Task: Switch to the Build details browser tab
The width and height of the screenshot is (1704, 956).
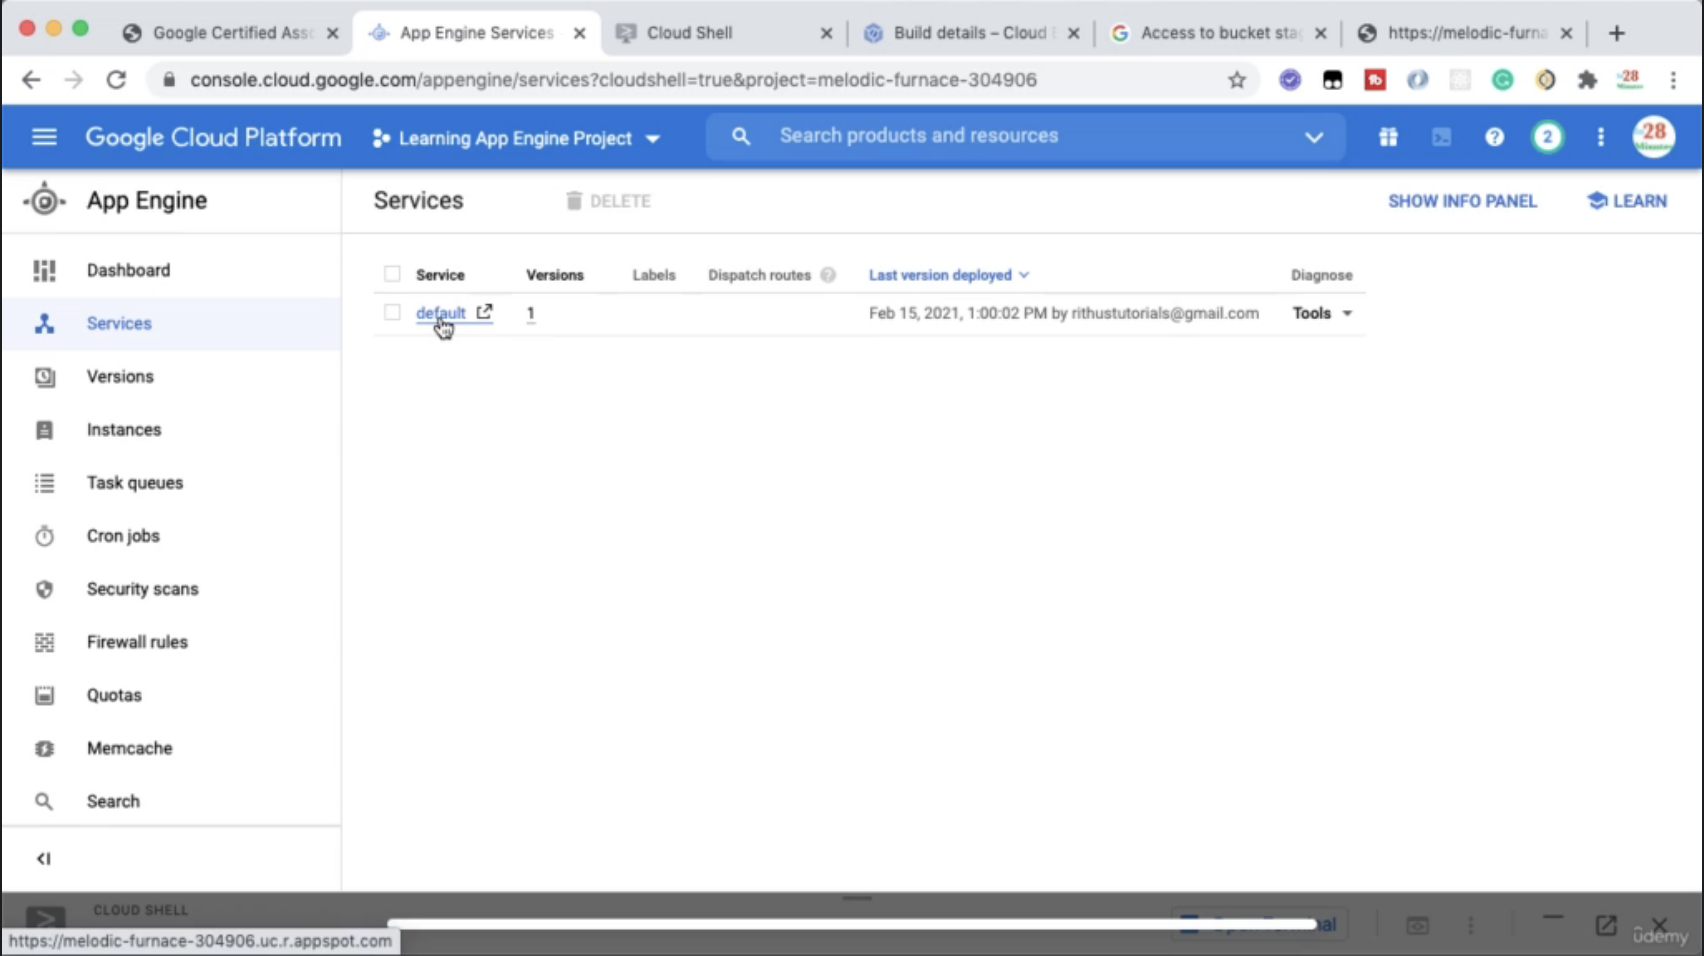Action: [x=972, y=33]
